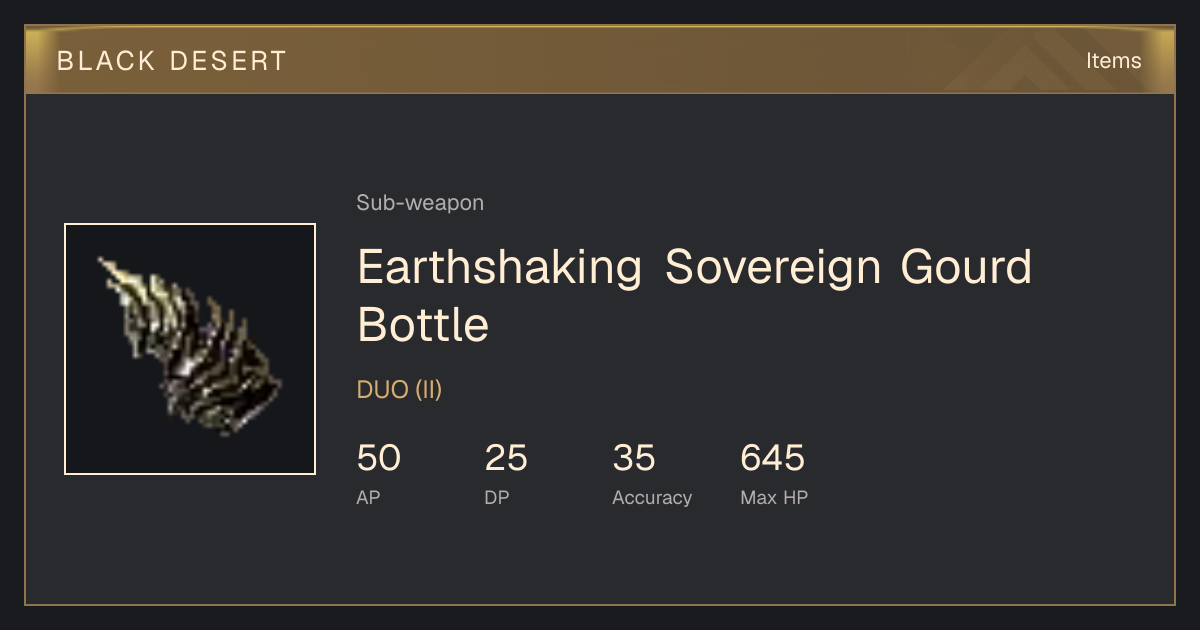
Task: Click the word Bottle in the title
Action: click(423, 325)
